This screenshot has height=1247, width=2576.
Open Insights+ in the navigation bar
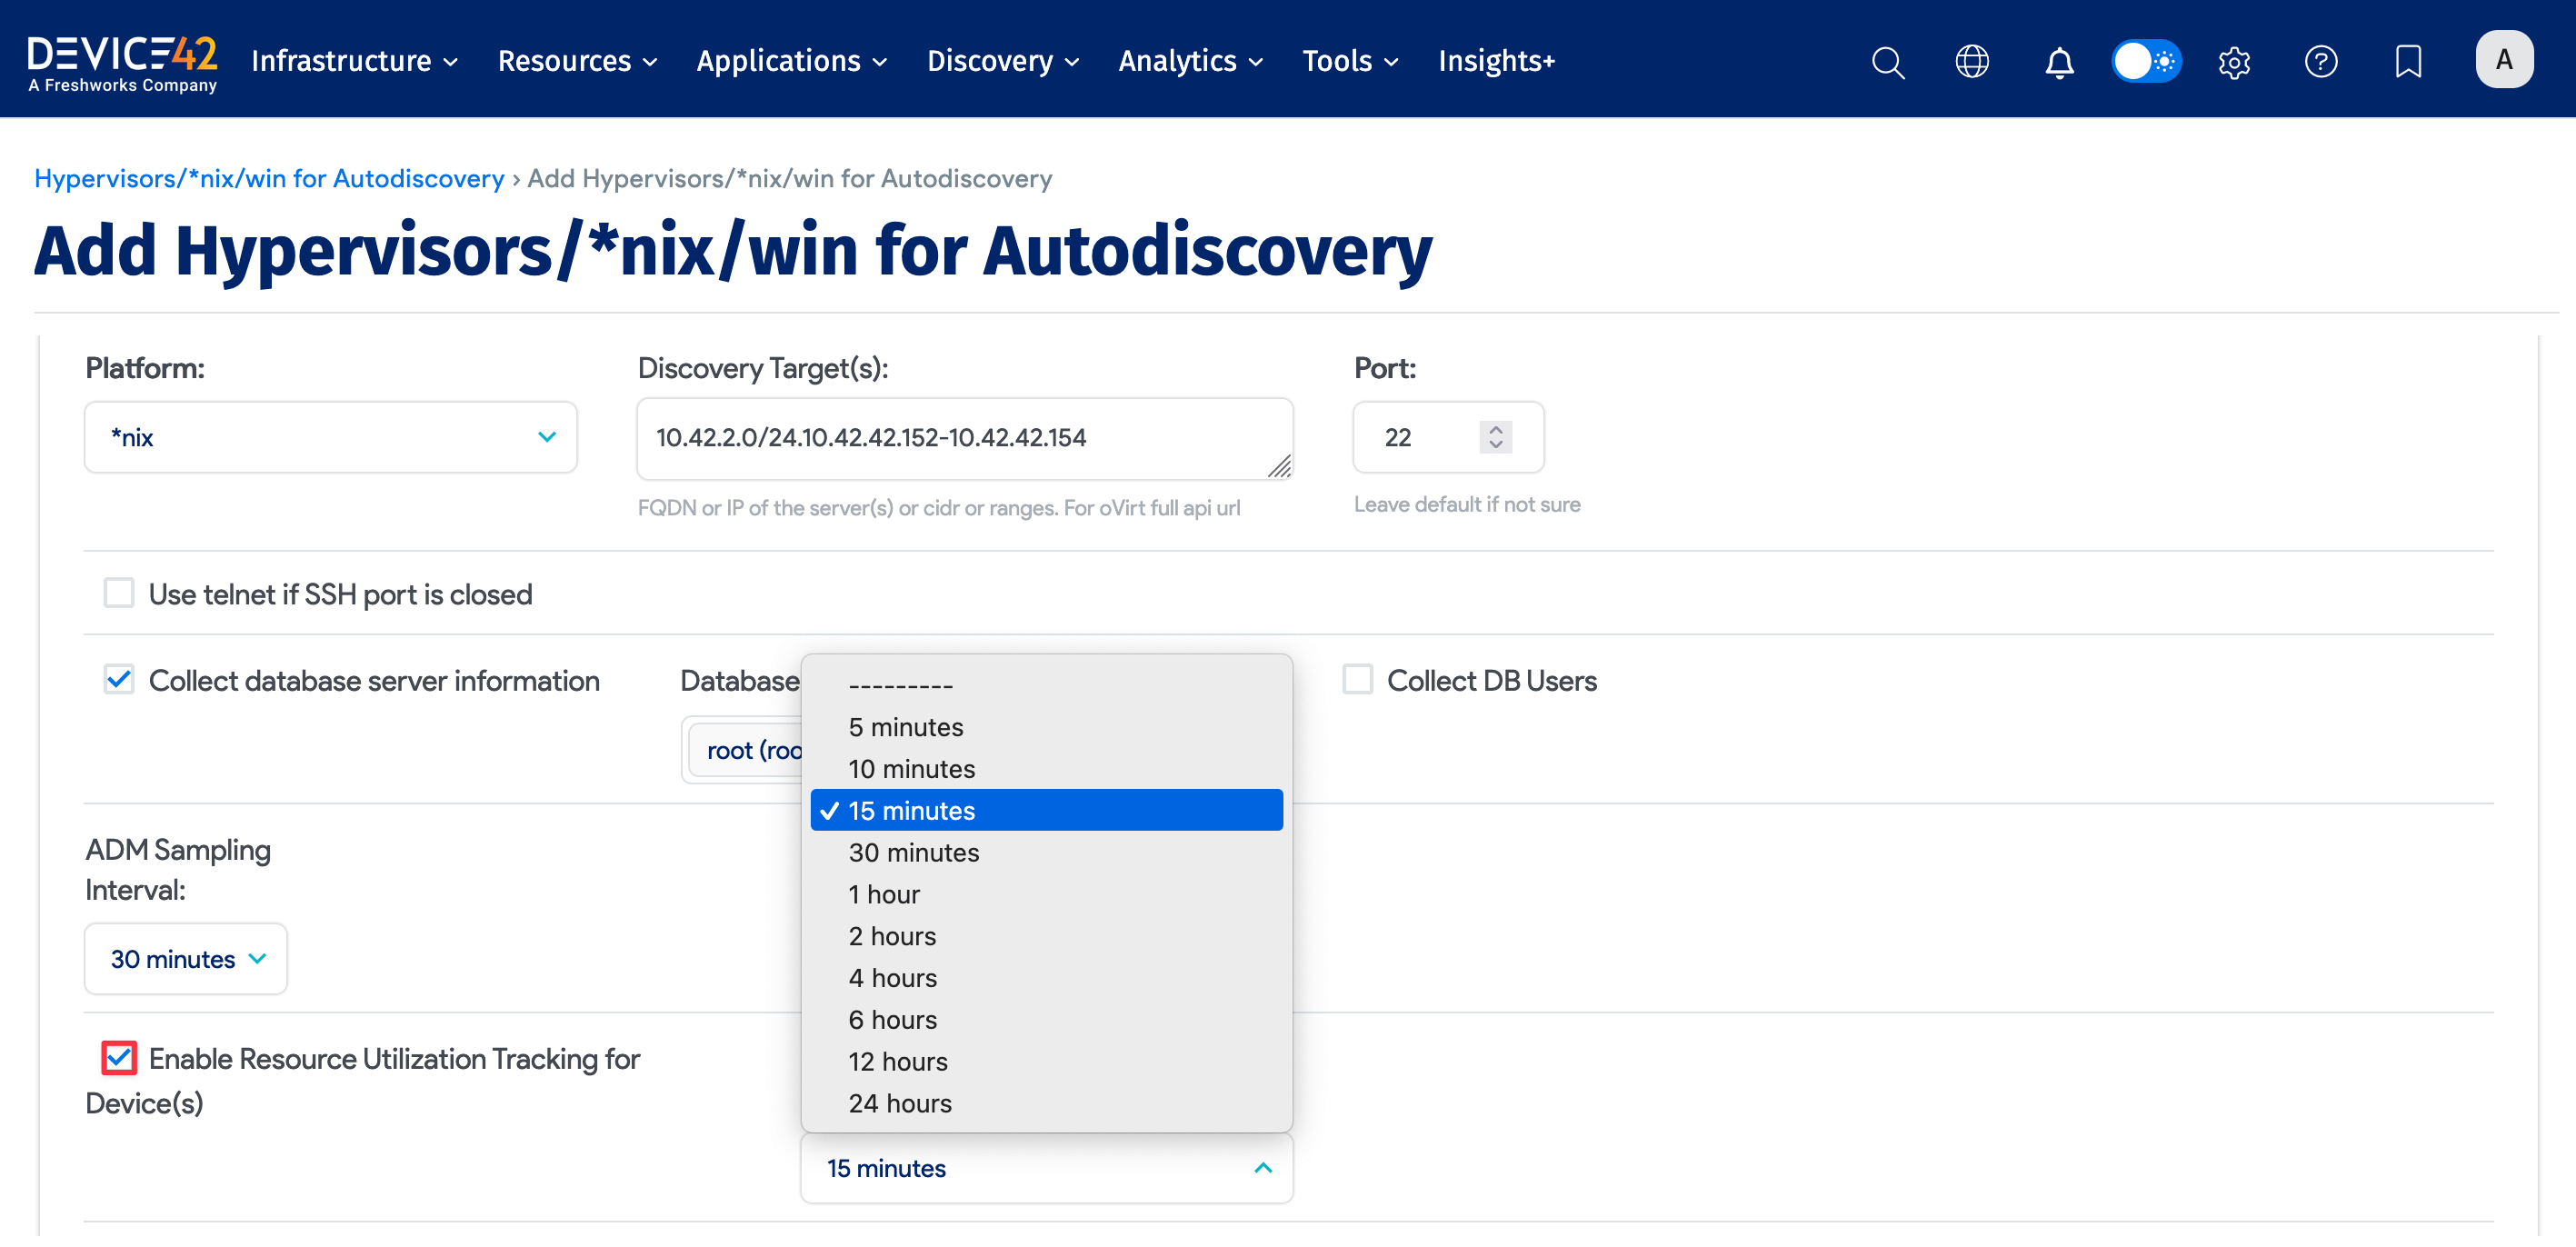[1496, 62]
